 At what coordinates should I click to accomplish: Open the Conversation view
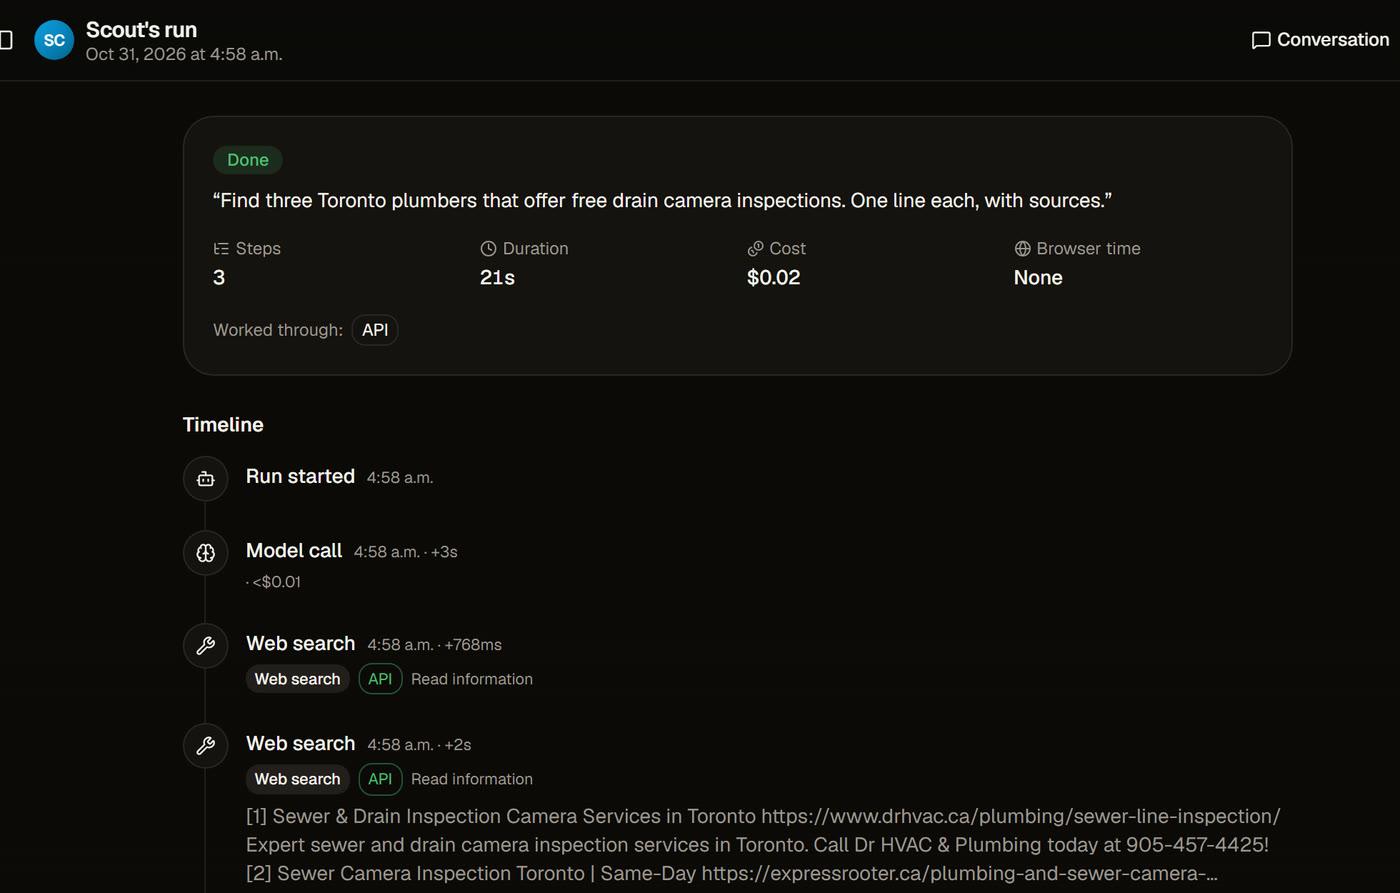click(x=1320, y=40)
